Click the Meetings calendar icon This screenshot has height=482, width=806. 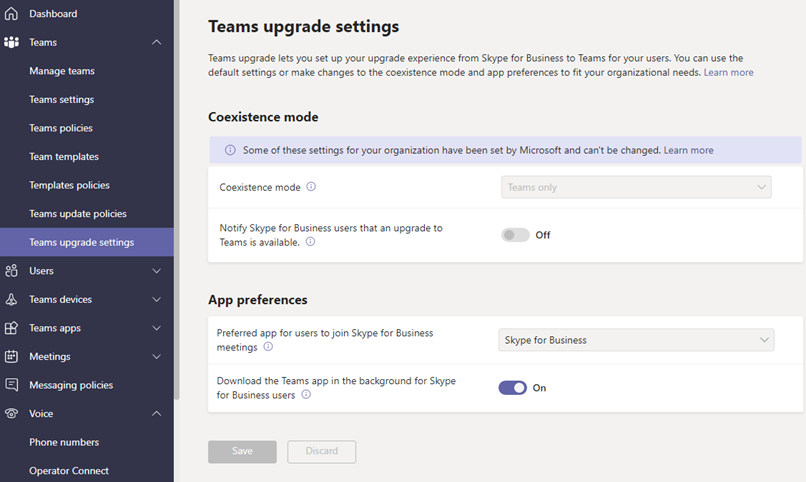point(11,357)
